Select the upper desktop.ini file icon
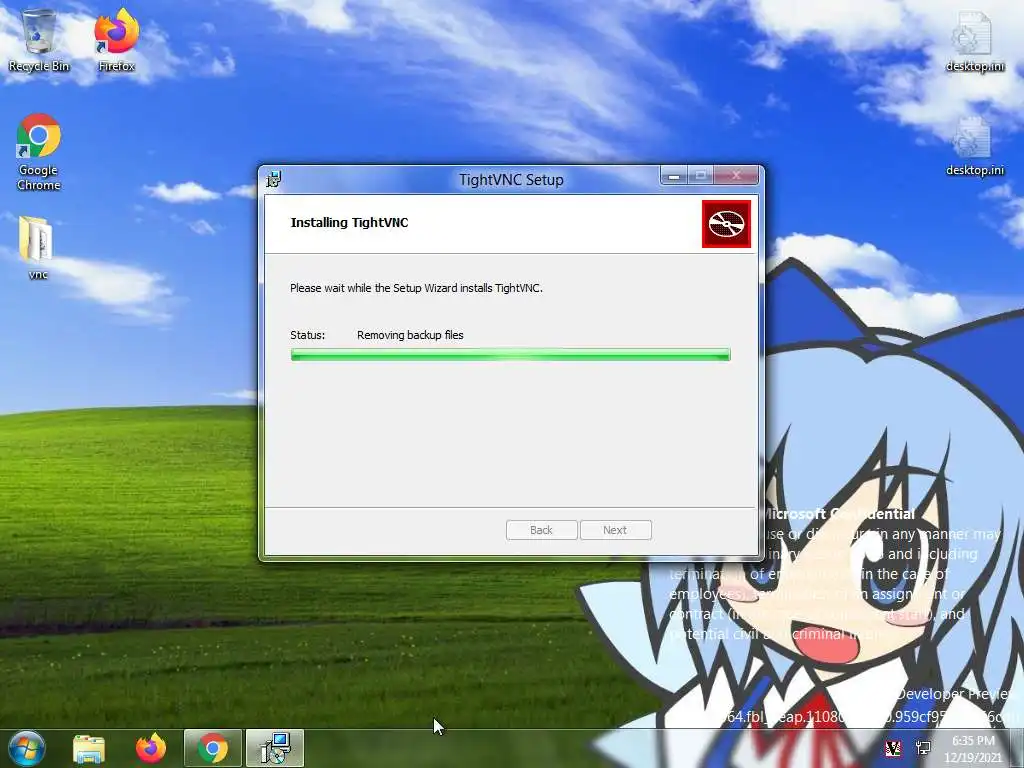The width and height of the screenshot is (1024, 768). [974, 40]
